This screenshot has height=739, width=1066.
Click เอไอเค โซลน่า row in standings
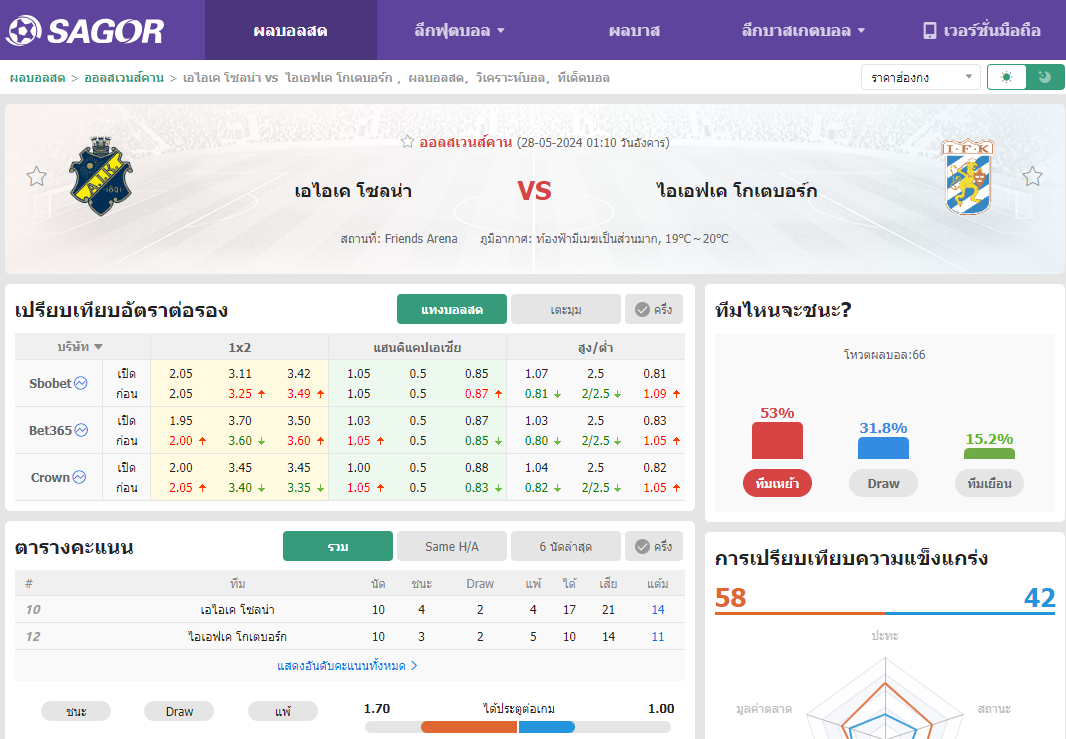tap(349, 610)
